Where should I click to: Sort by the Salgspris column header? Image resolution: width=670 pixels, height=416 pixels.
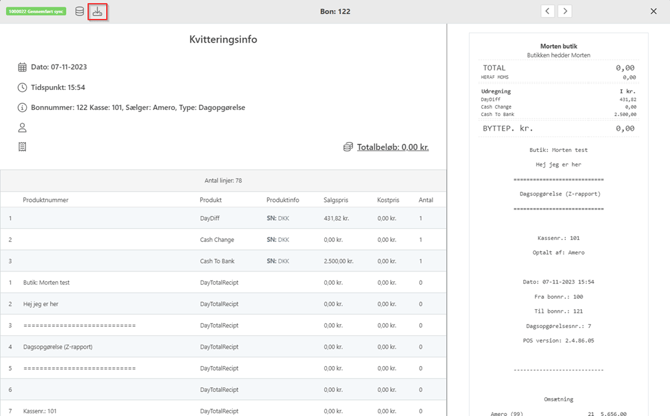tap(336, 200)
